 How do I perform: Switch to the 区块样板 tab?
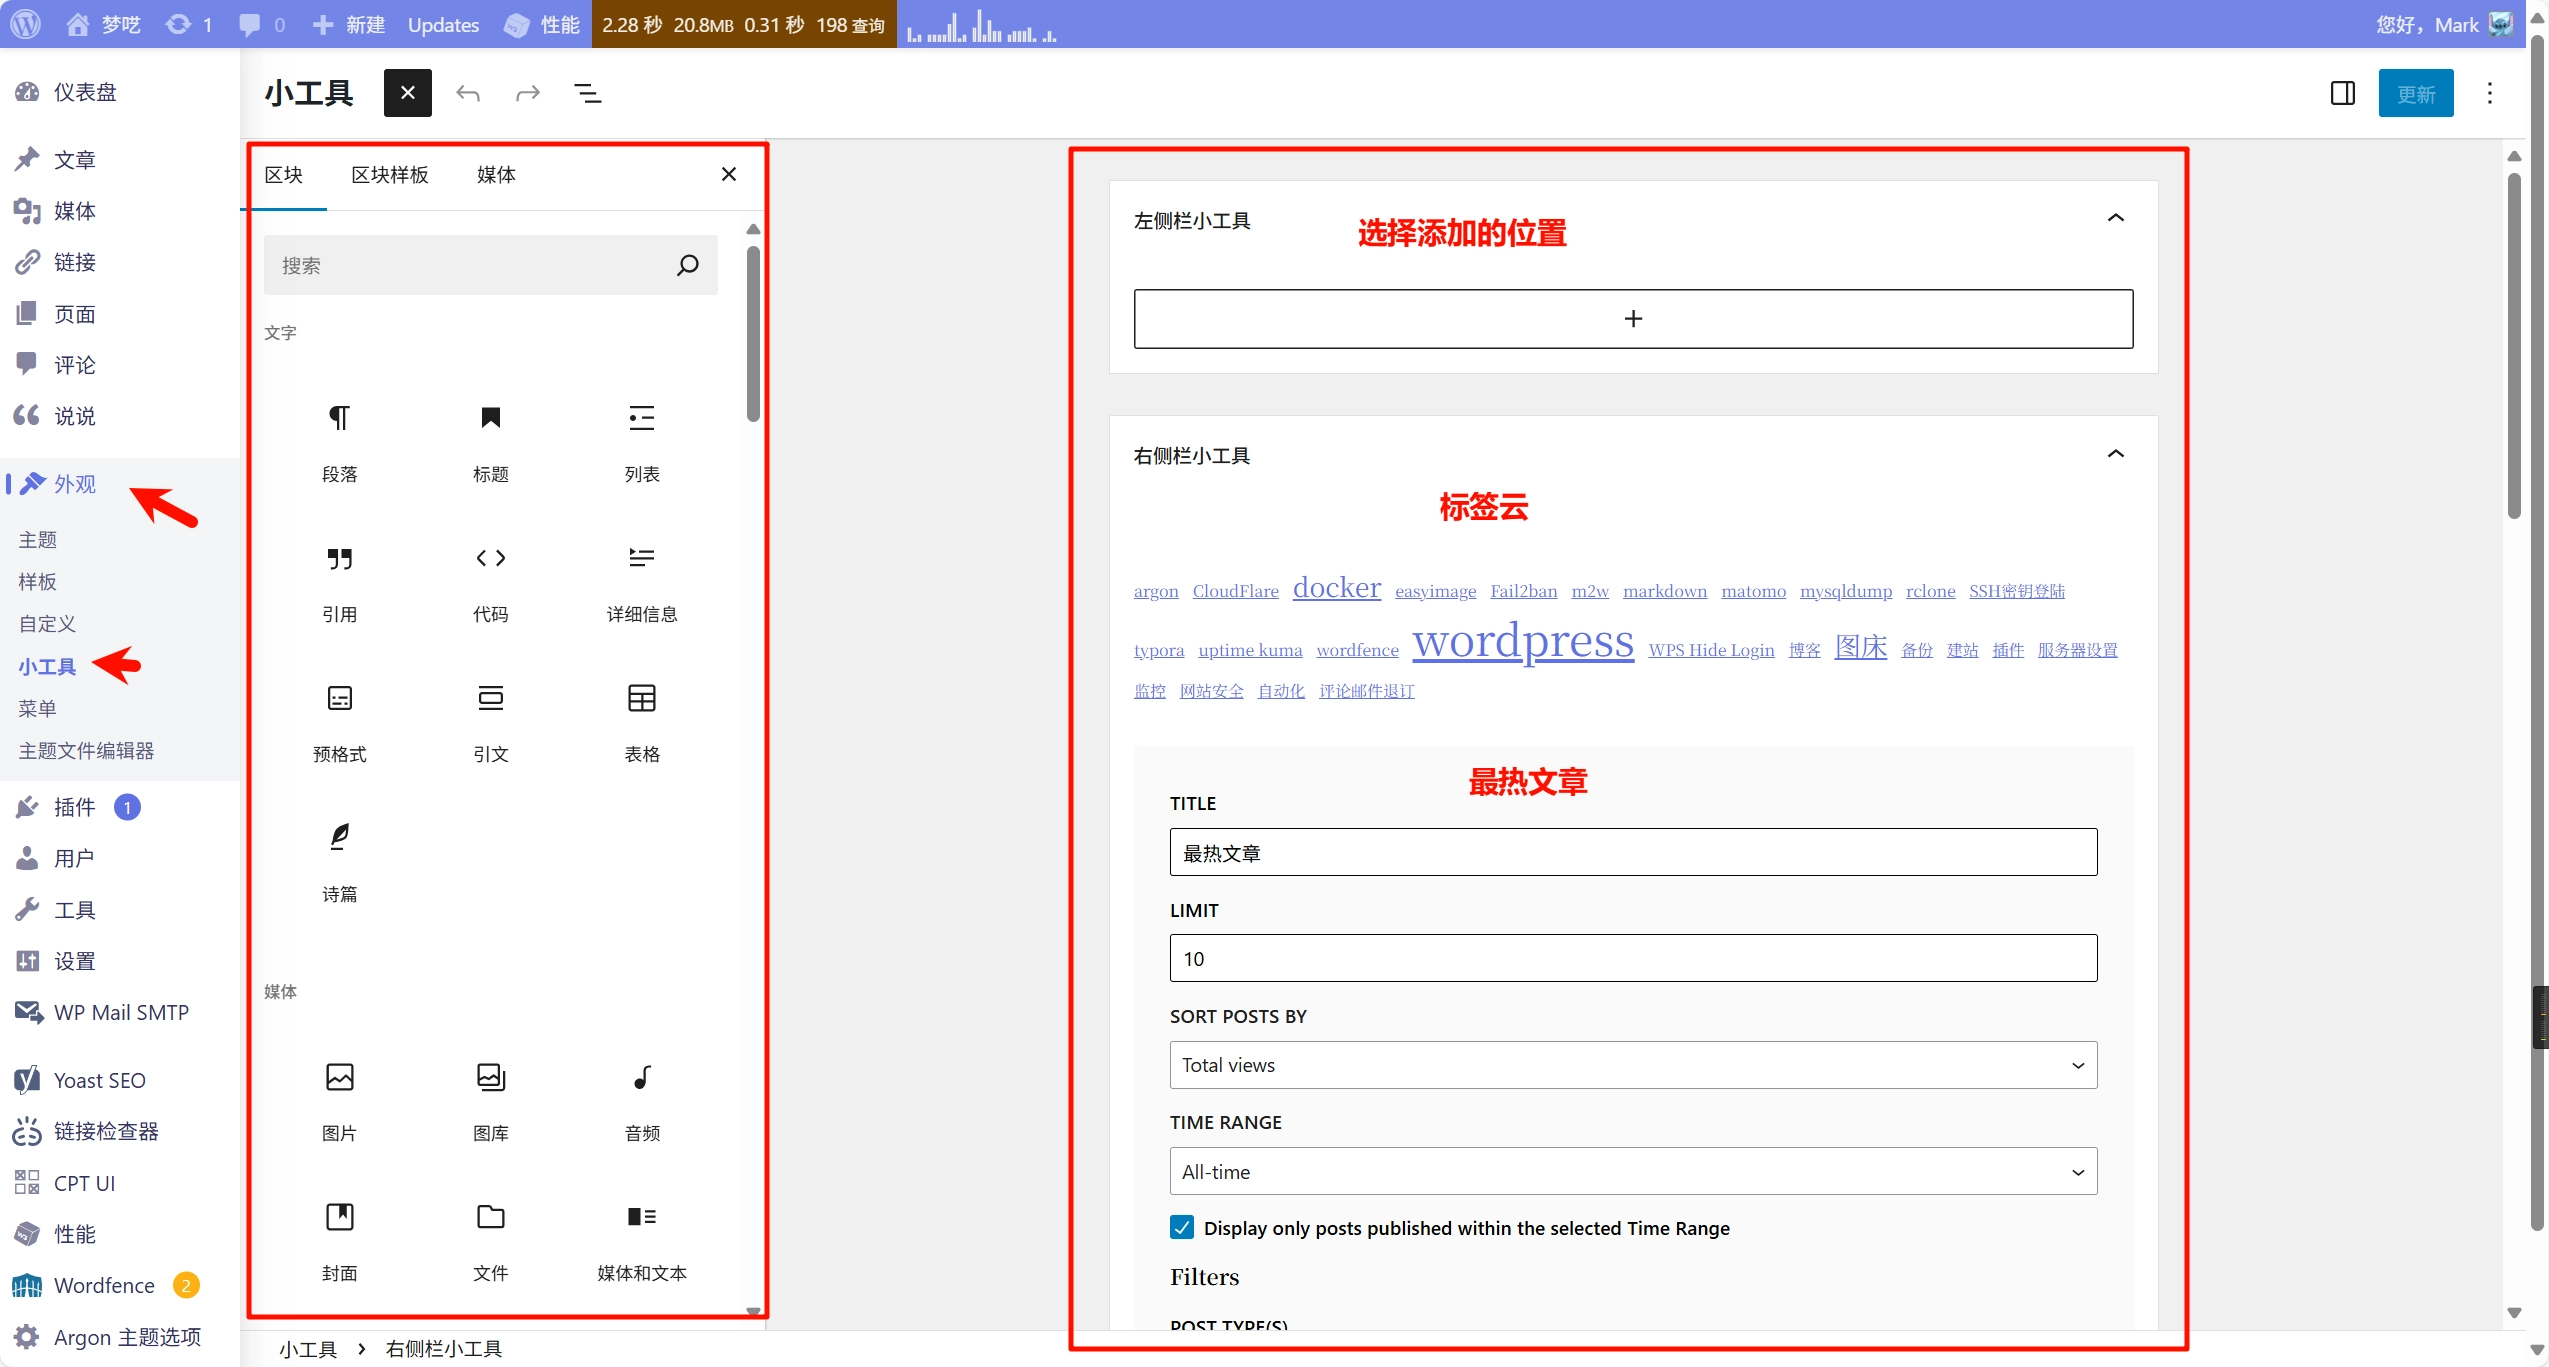click(389, 175)
